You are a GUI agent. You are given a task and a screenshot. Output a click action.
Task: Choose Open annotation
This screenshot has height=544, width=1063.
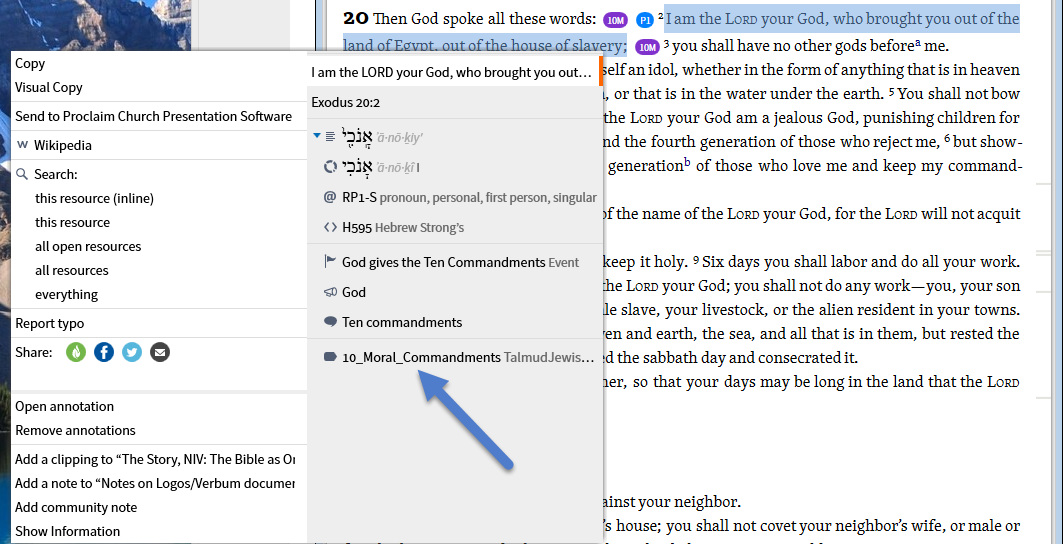(x=64, y=406)
